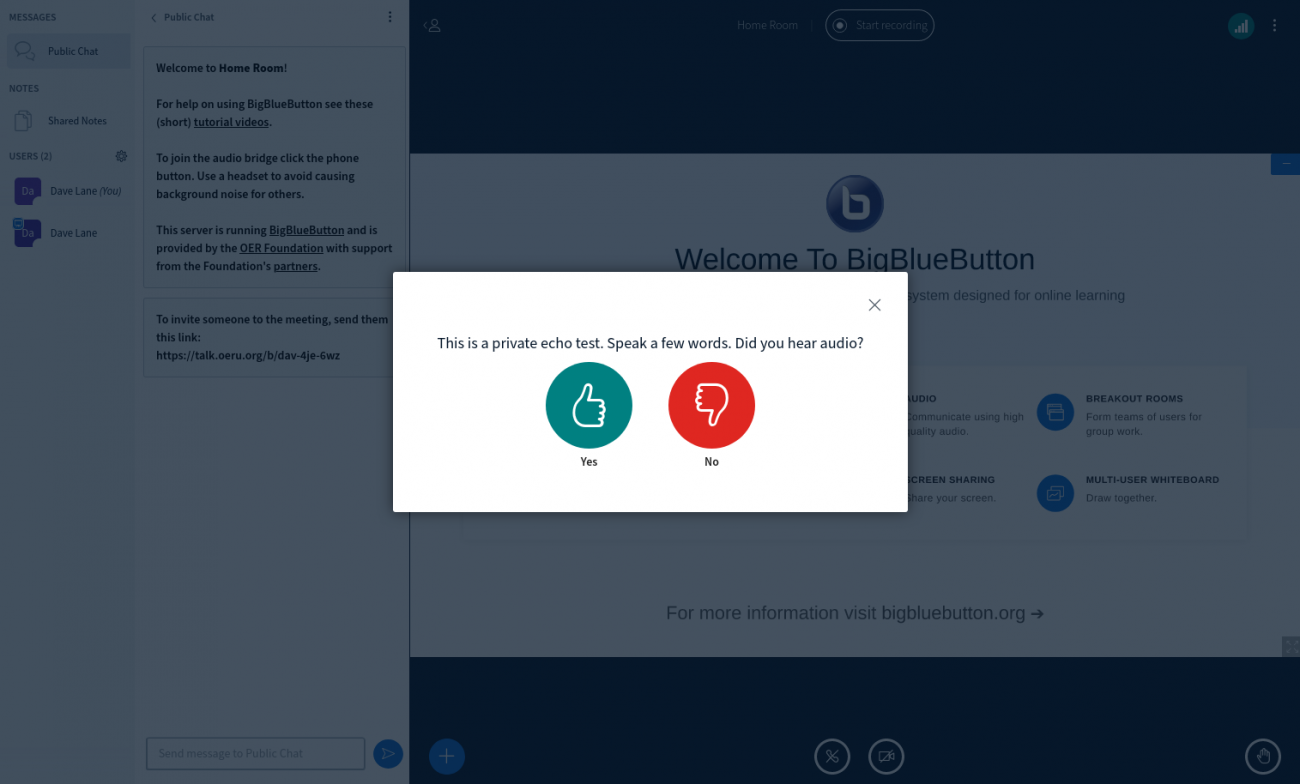Click the red thumbs-down No button
Image resolution: width=1300 pixels, height=784 pixels.
(711, 405)
